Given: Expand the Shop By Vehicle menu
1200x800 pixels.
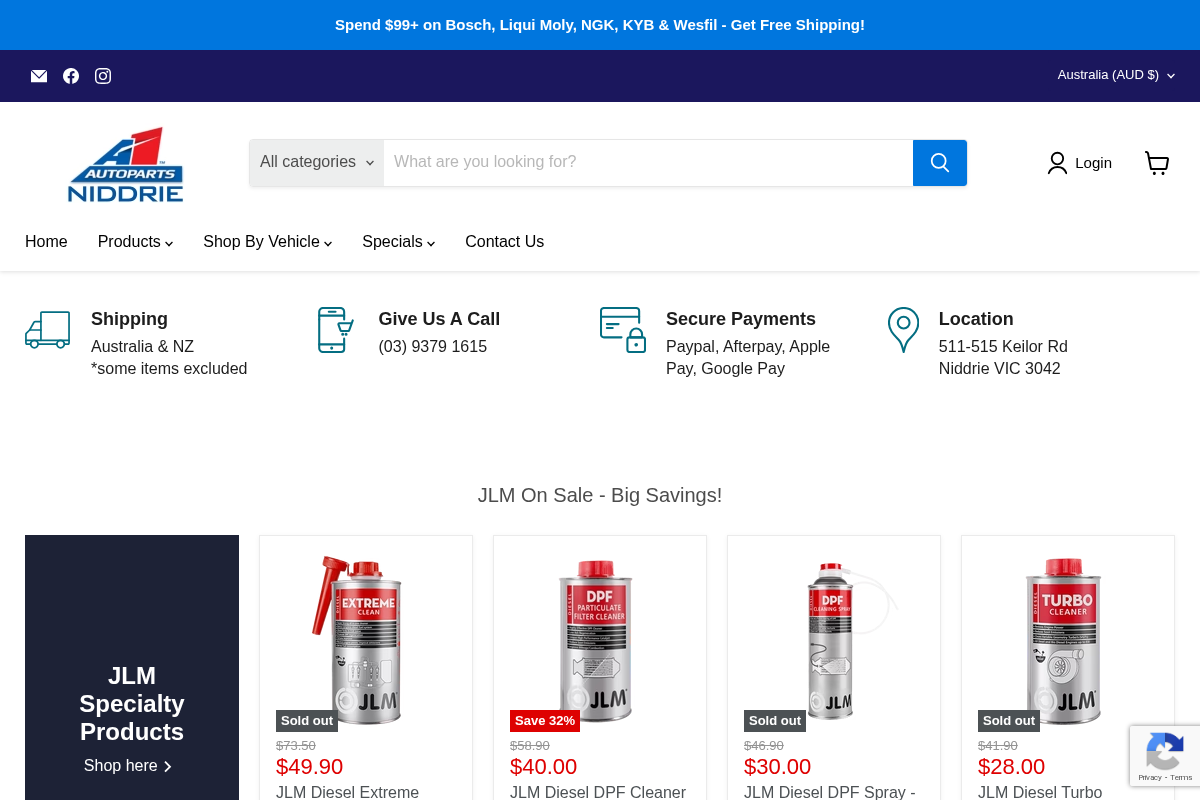Looking at the screenshot, I should 266,242.
